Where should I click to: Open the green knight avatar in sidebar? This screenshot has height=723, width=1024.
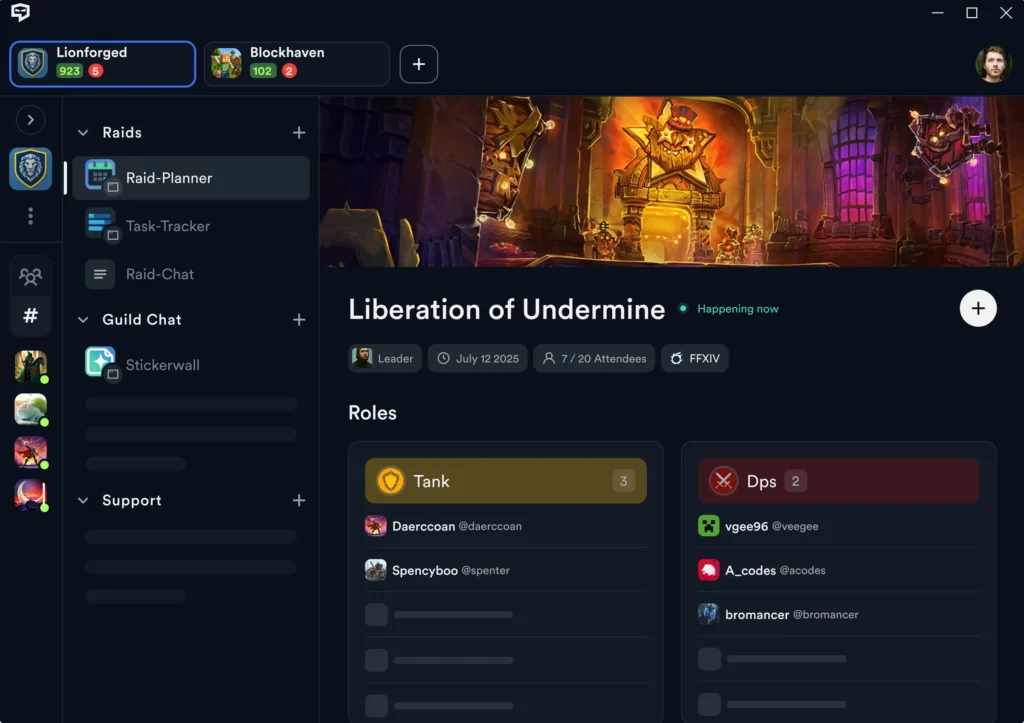(31, 366)
